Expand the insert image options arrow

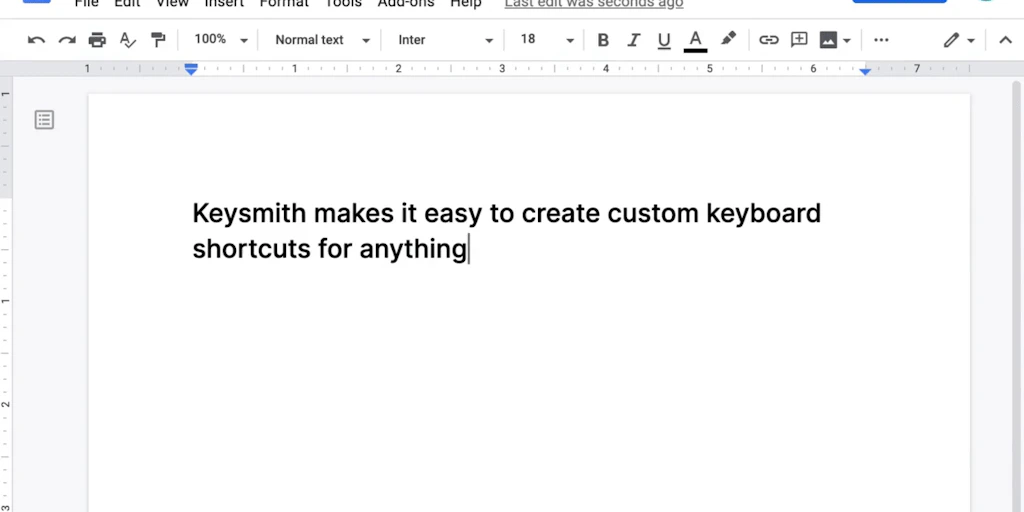[847, 40]
